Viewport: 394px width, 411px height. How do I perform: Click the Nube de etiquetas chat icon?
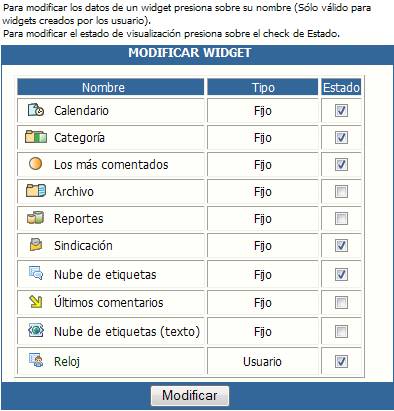[x=36, y=273]
